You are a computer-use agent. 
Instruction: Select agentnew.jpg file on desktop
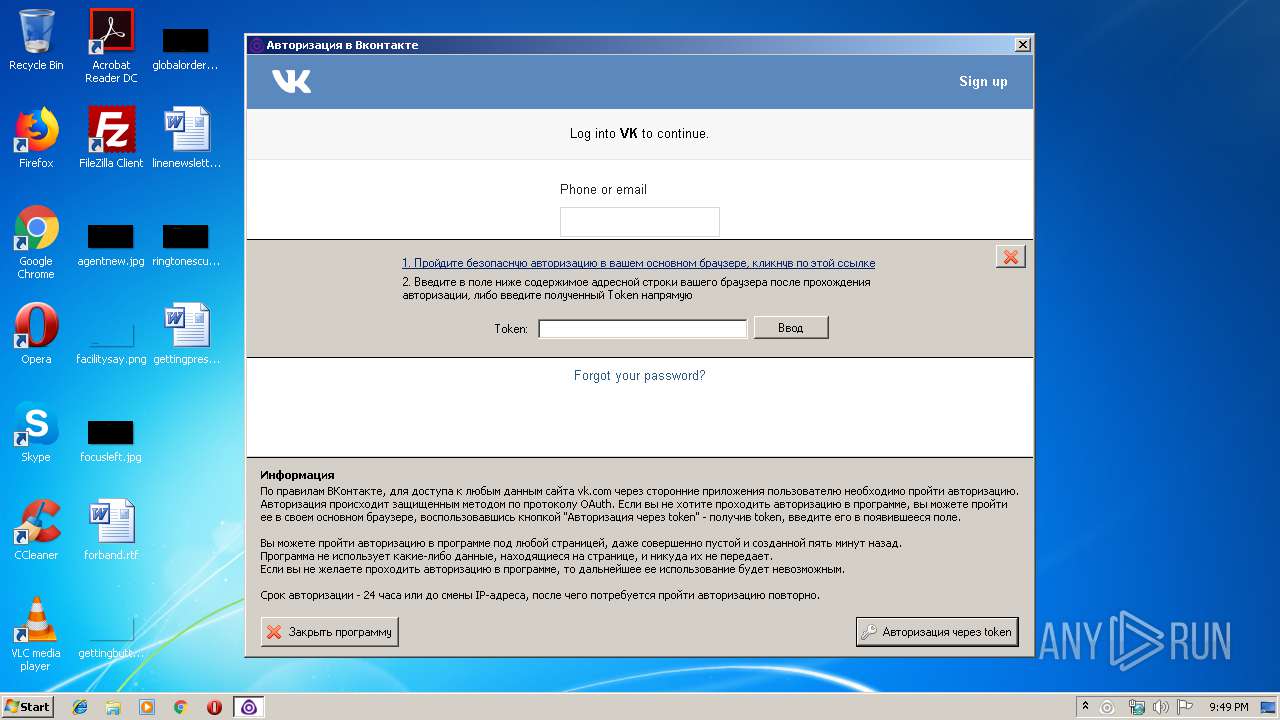[x=111, y=246]
